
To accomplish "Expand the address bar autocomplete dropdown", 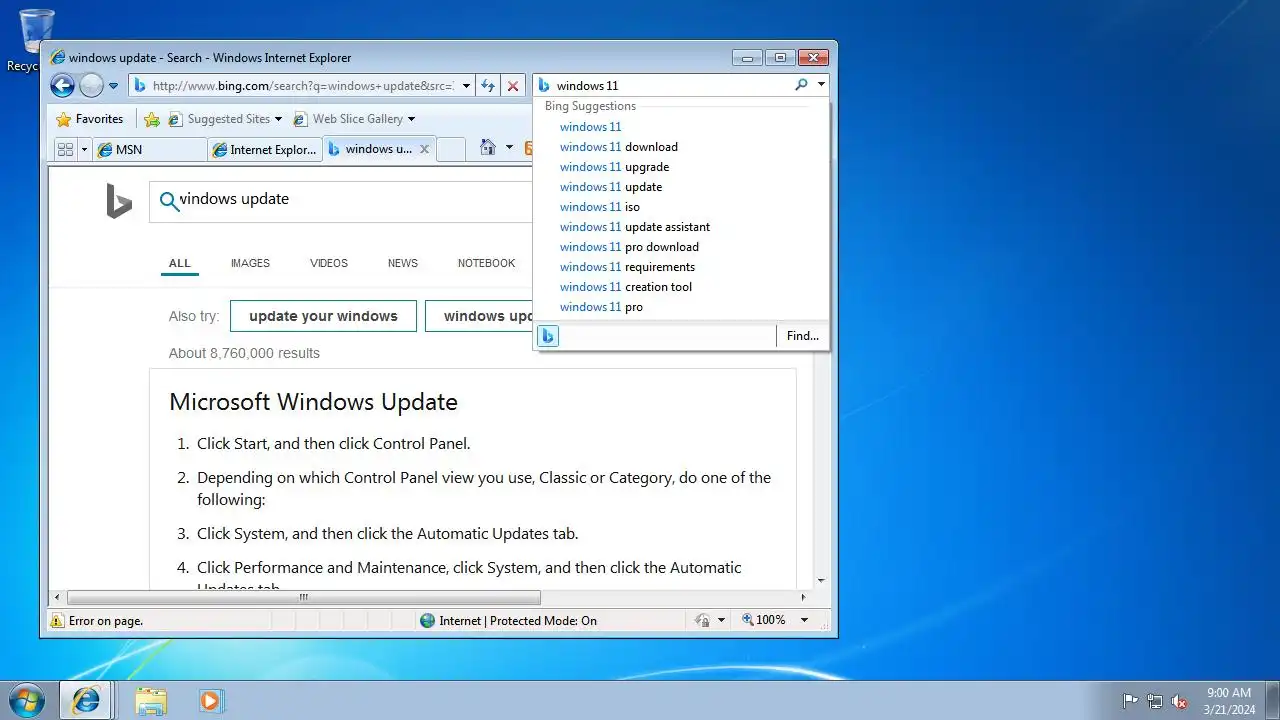I will [464, 86].
